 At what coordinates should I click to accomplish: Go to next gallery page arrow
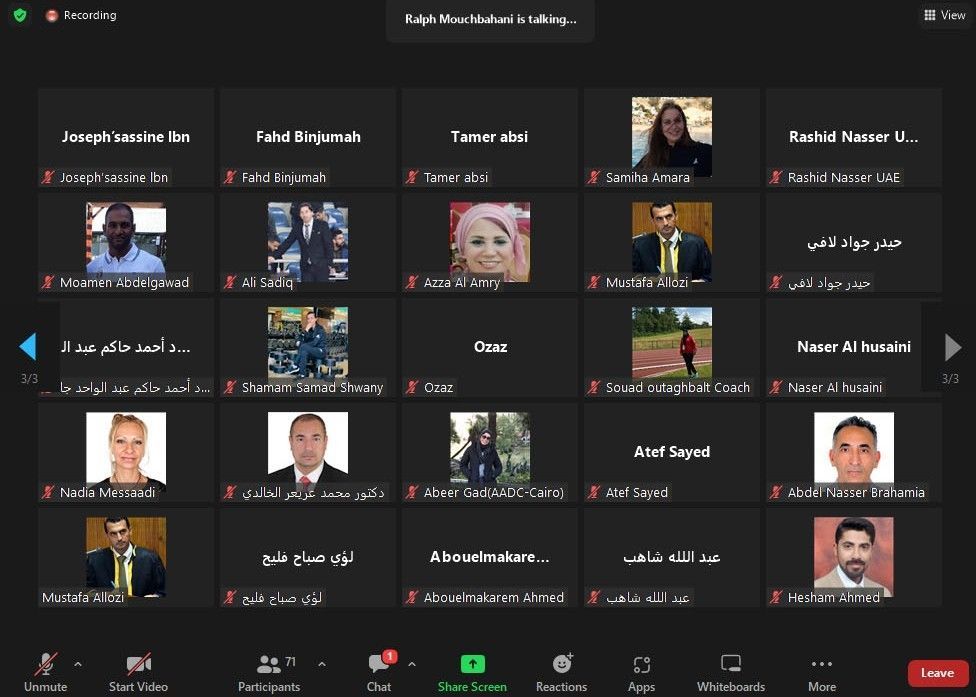(x=952, y=347)
